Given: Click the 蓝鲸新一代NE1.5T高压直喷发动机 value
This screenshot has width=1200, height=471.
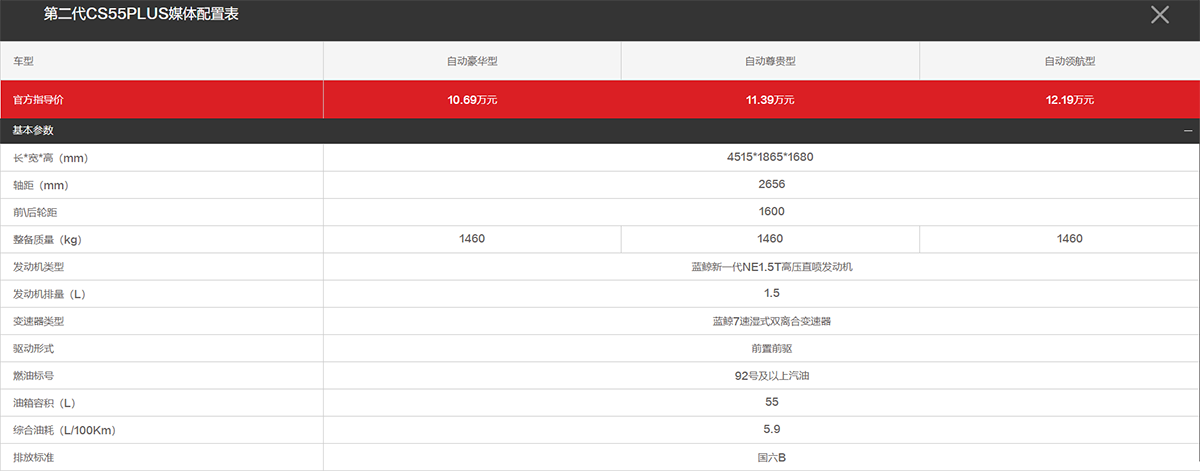Looking at the screenshot, I should pyautogui.click(x=770, y=267).
